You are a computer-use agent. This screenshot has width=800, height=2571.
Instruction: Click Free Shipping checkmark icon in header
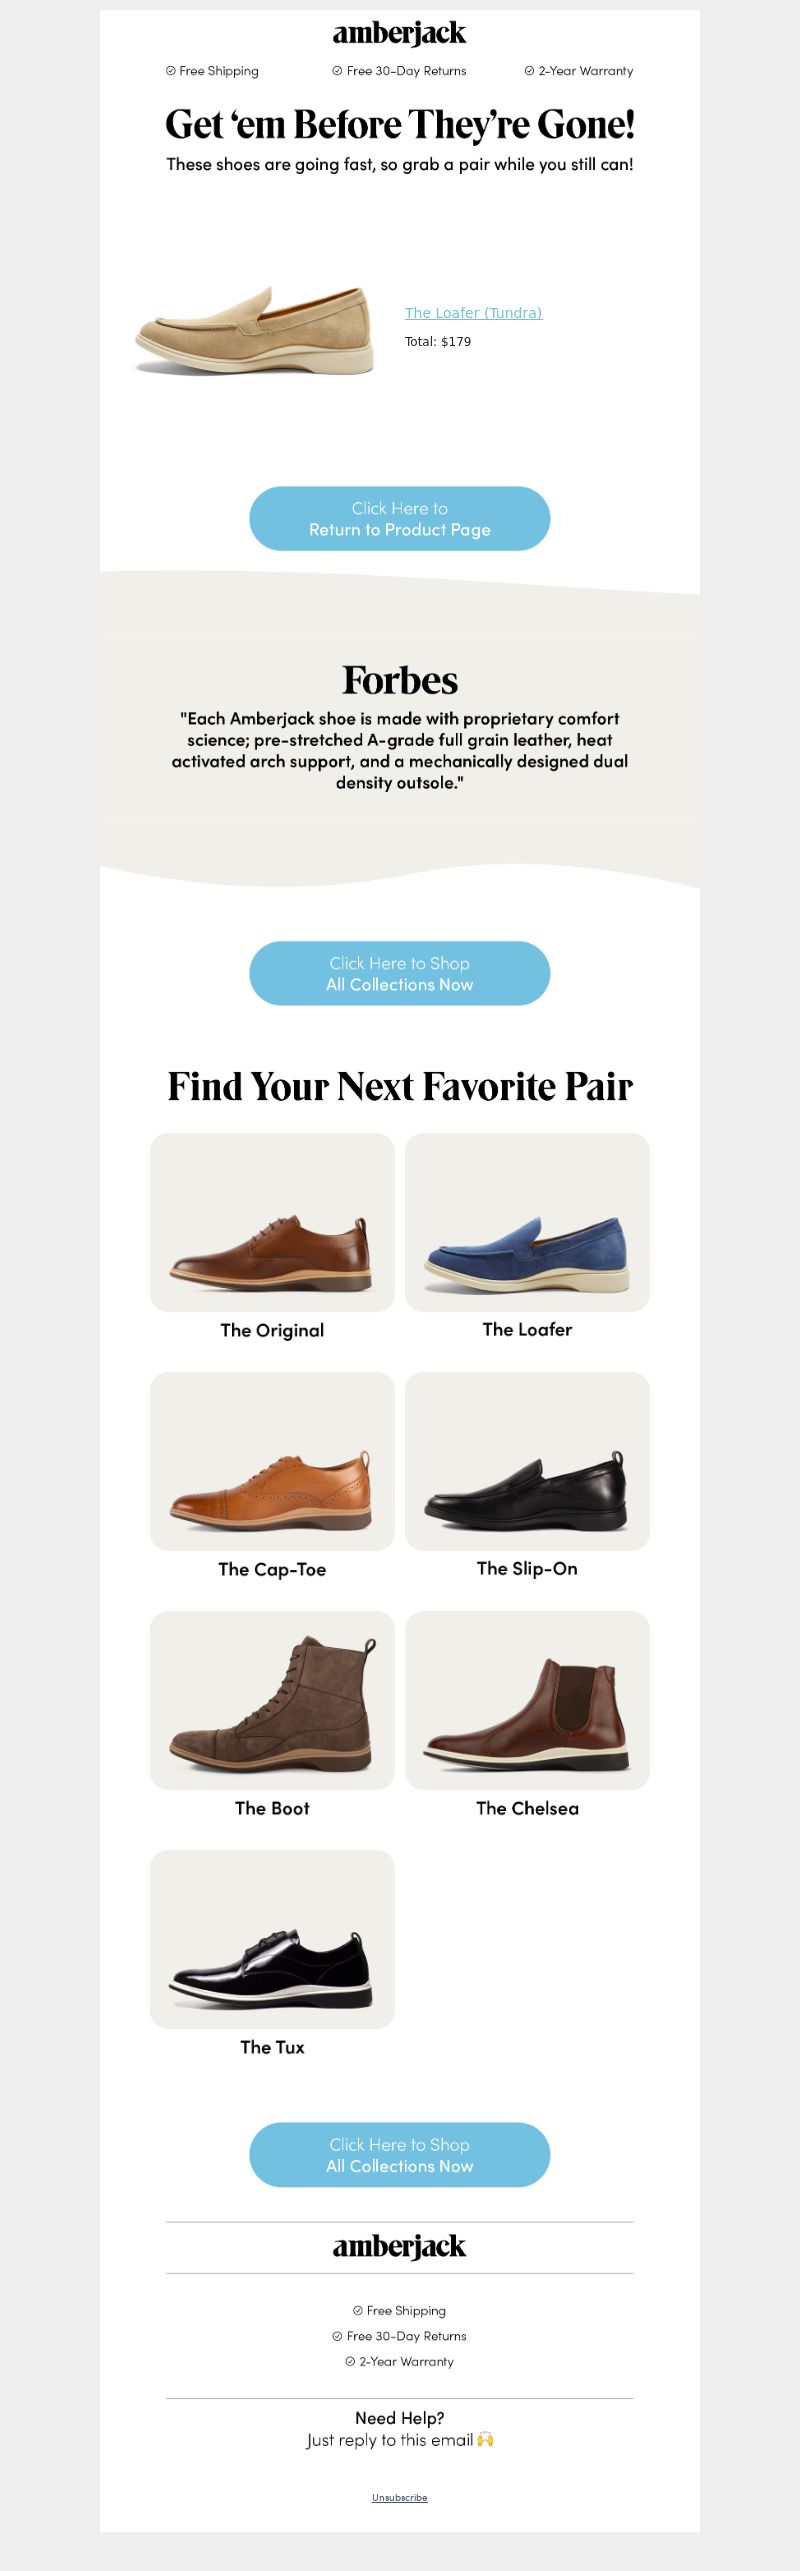pyautogui.click(x=170, y=71)
